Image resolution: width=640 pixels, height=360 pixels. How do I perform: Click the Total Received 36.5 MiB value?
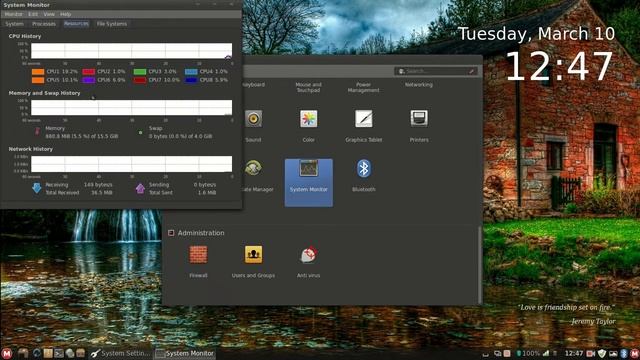(102, 193)
